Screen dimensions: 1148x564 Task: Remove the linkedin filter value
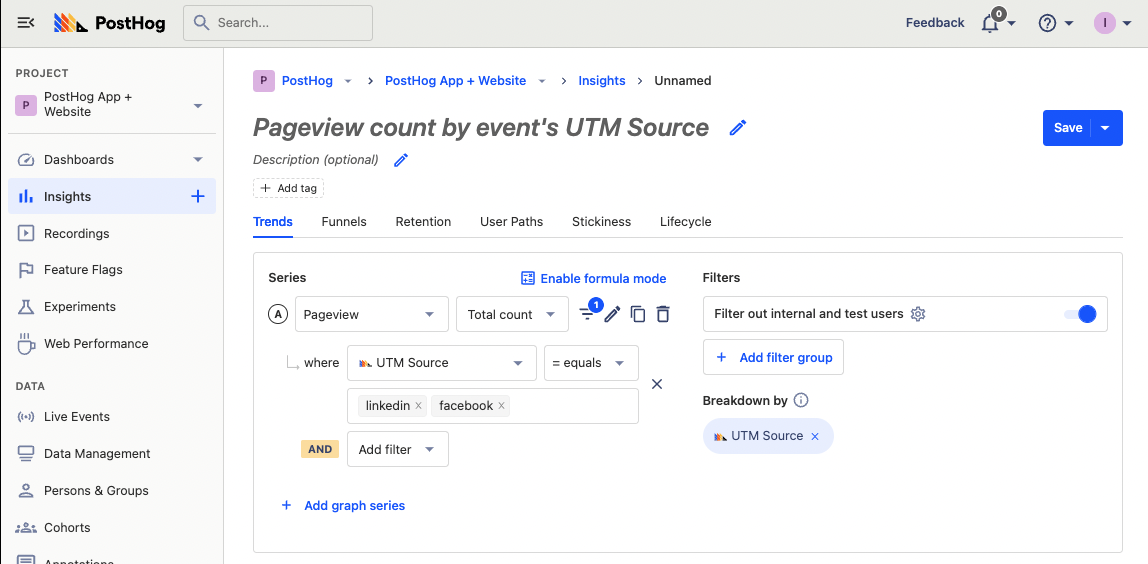point(418,406)
